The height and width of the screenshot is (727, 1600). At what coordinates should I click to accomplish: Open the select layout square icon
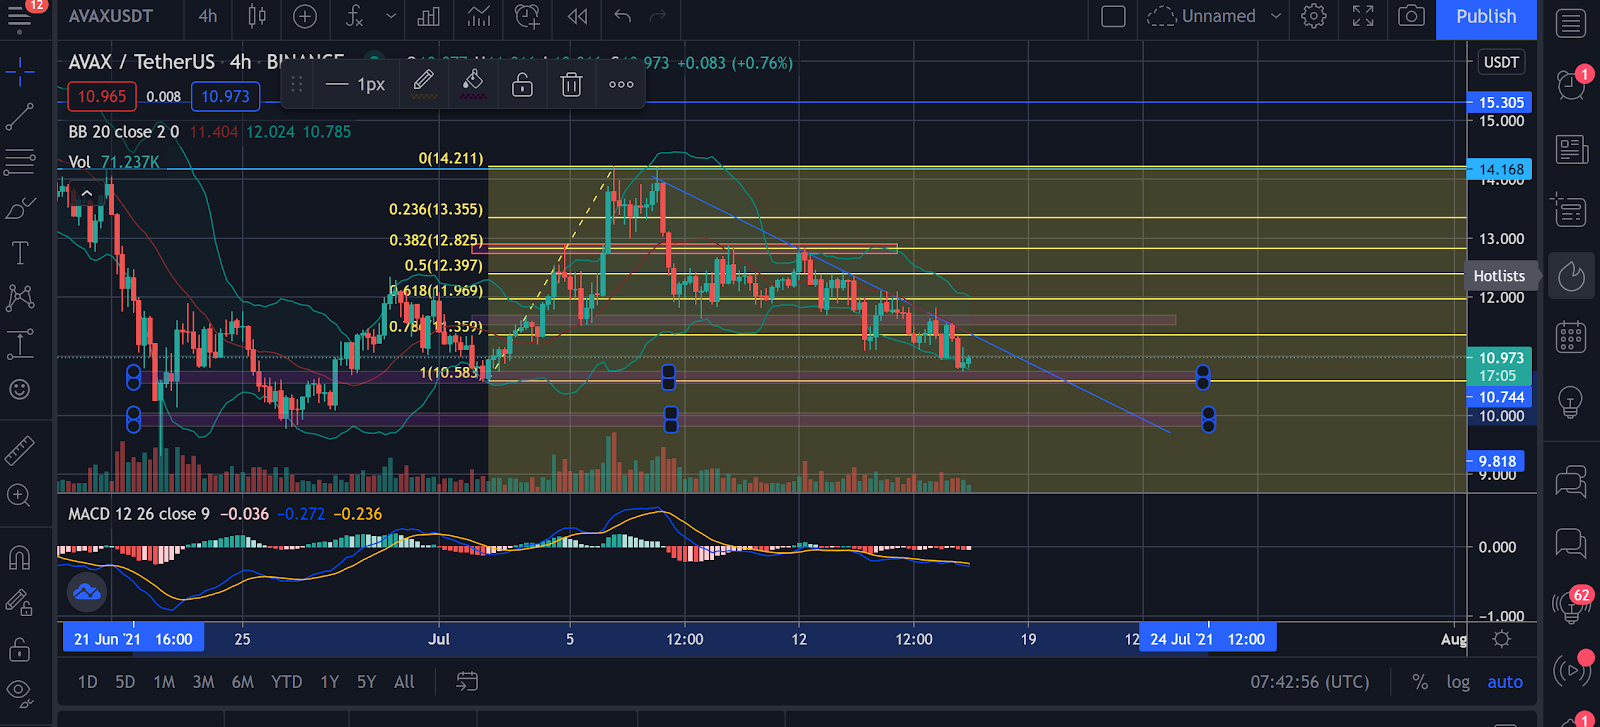[1113, 16]
